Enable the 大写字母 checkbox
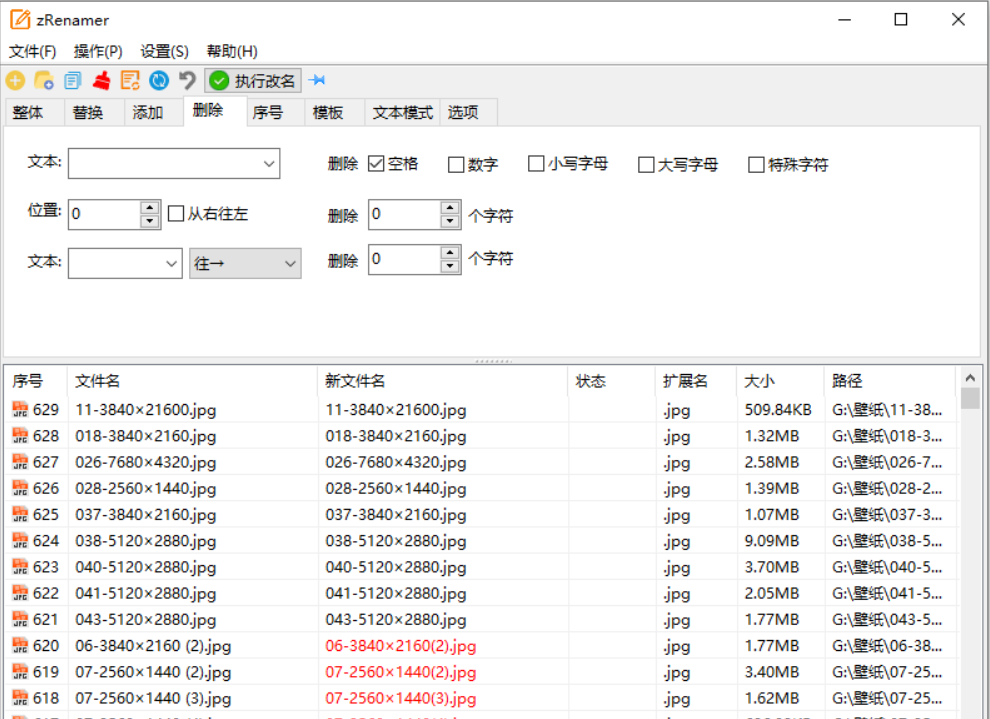The image size is (990, 719). point(646,165)
